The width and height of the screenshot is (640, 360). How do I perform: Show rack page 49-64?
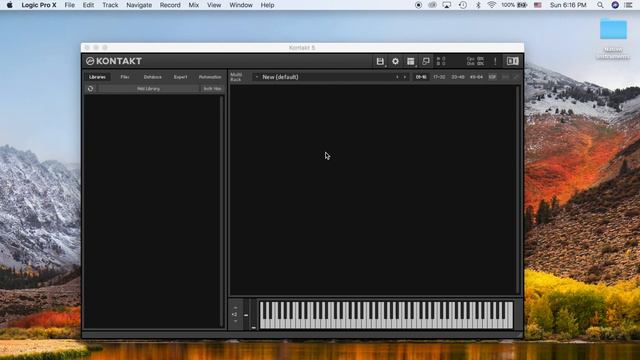point(476,77)
